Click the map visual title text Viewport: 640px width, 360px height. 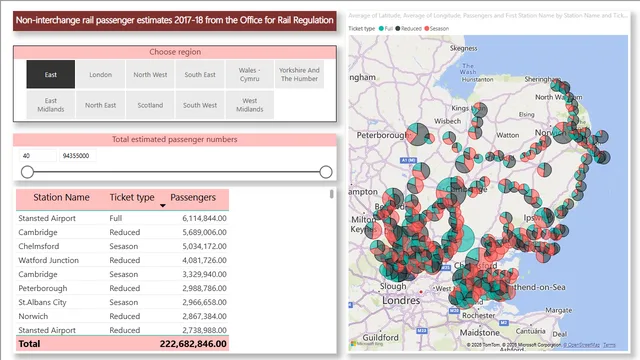tap(488, 16)
